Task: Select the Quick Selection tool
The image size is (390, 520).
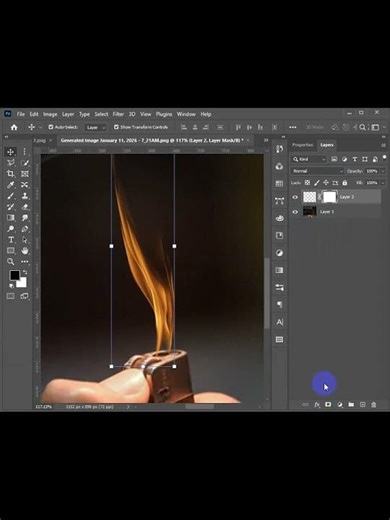Action: pos(24,163)
